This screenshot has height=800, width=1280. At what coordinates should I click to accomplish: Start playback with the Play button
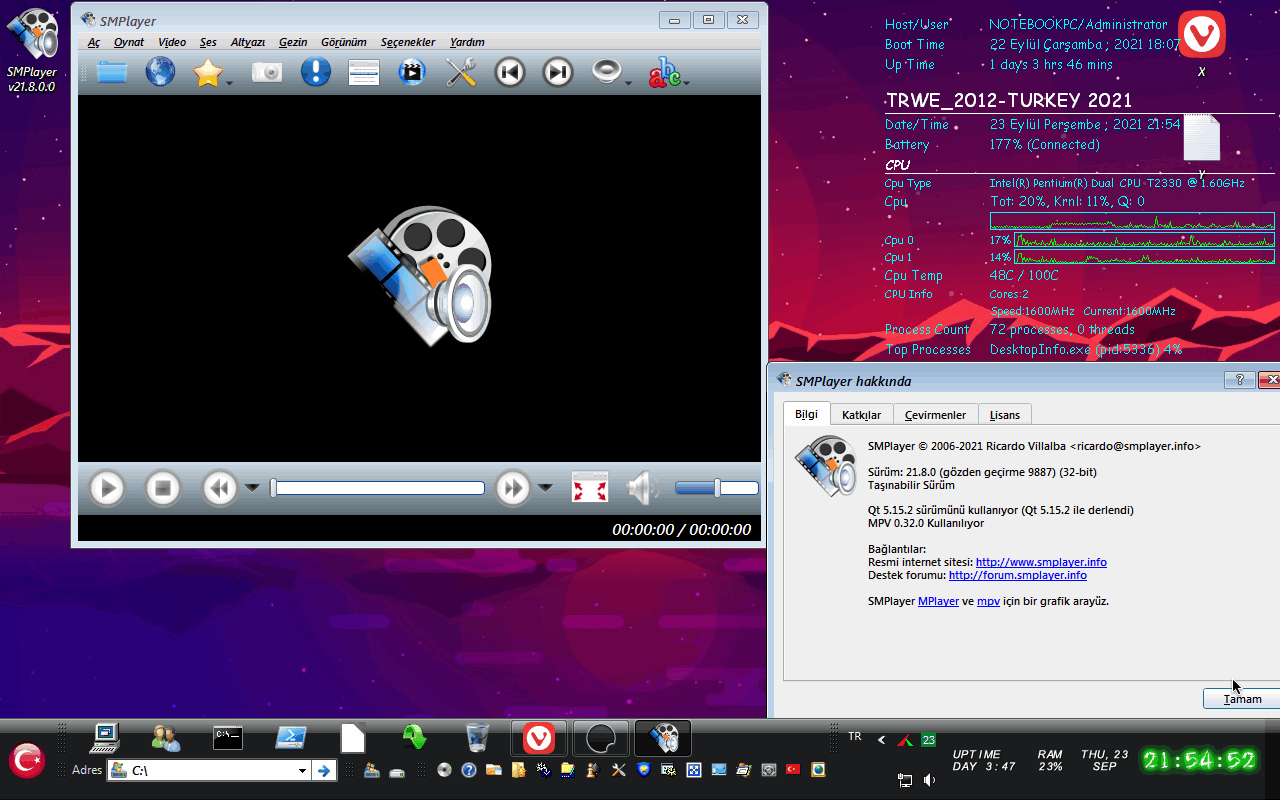point(107,488)
